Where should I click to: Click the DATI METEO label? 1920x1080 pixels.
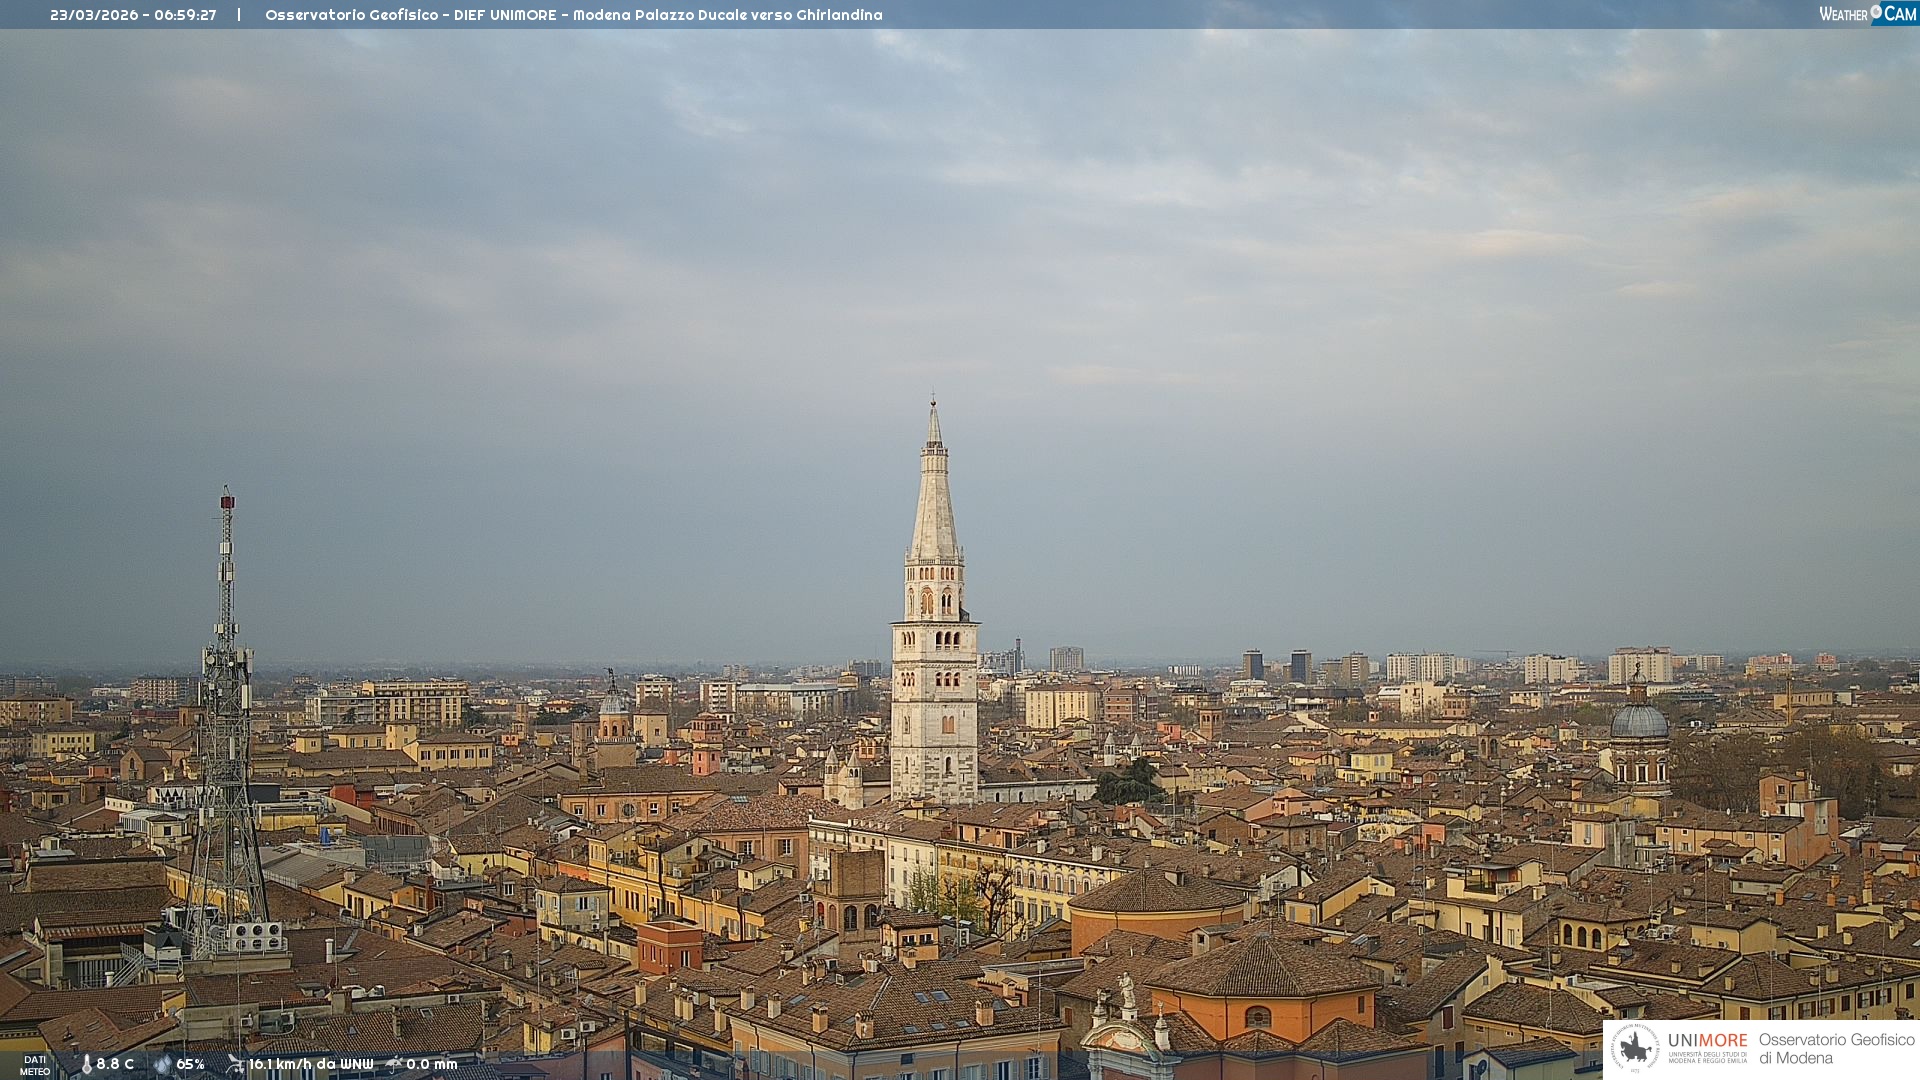coord(35,1065)
